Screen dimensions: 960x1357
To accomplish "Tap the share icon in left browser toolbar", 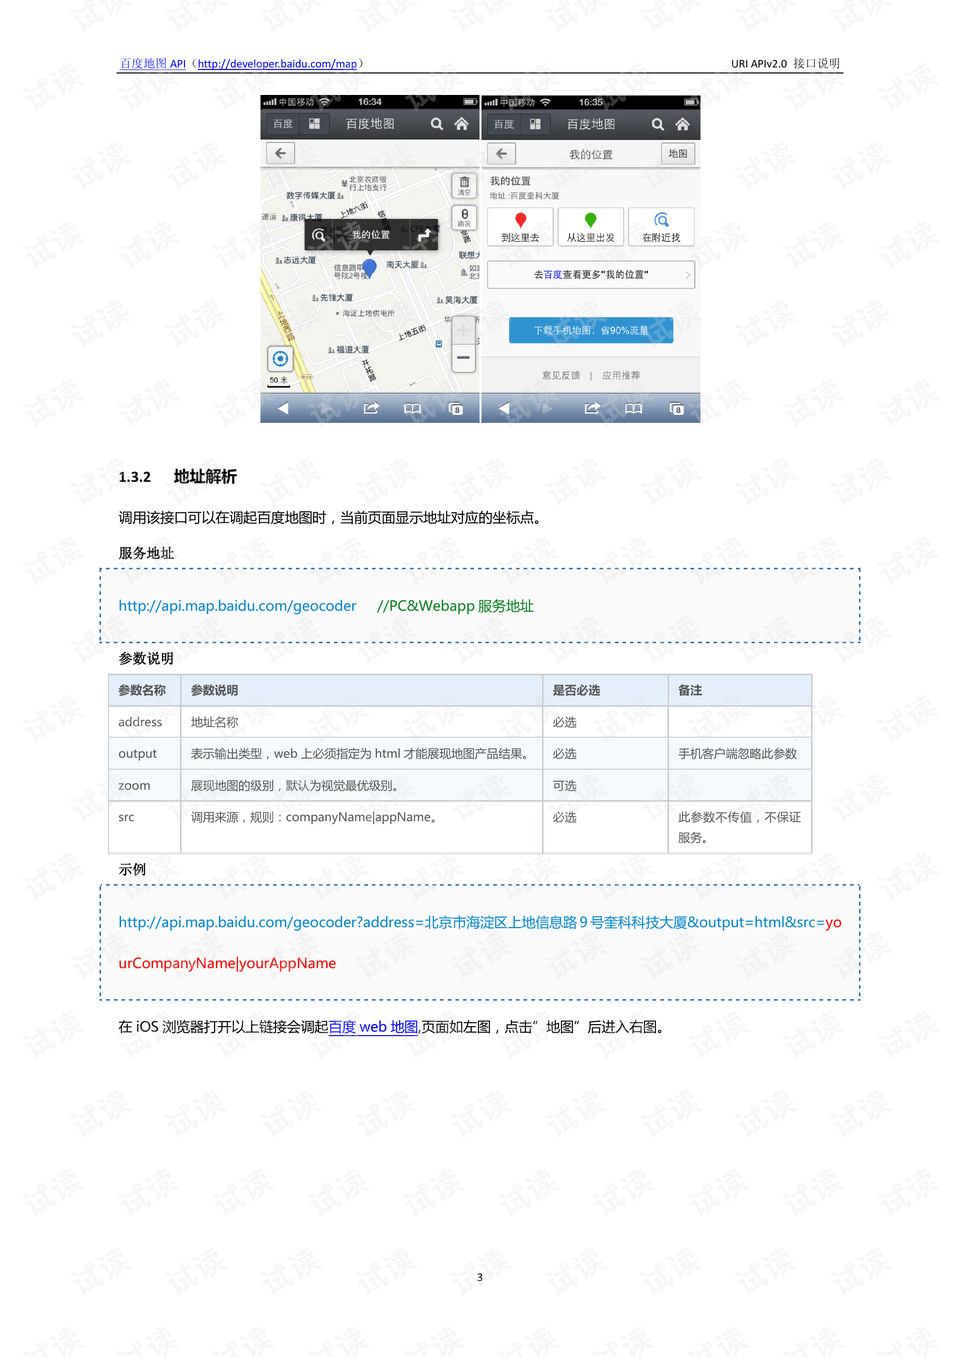I will point(371,408).
